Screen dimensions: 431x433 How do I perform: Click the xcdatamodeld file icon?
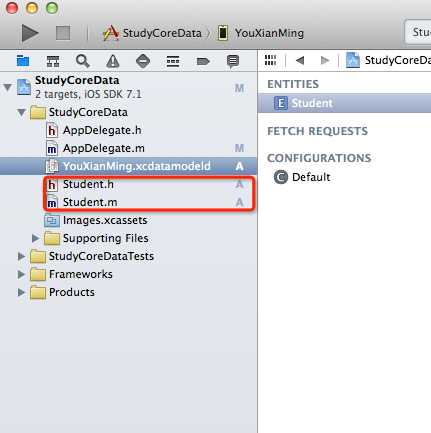click(52, 166)
